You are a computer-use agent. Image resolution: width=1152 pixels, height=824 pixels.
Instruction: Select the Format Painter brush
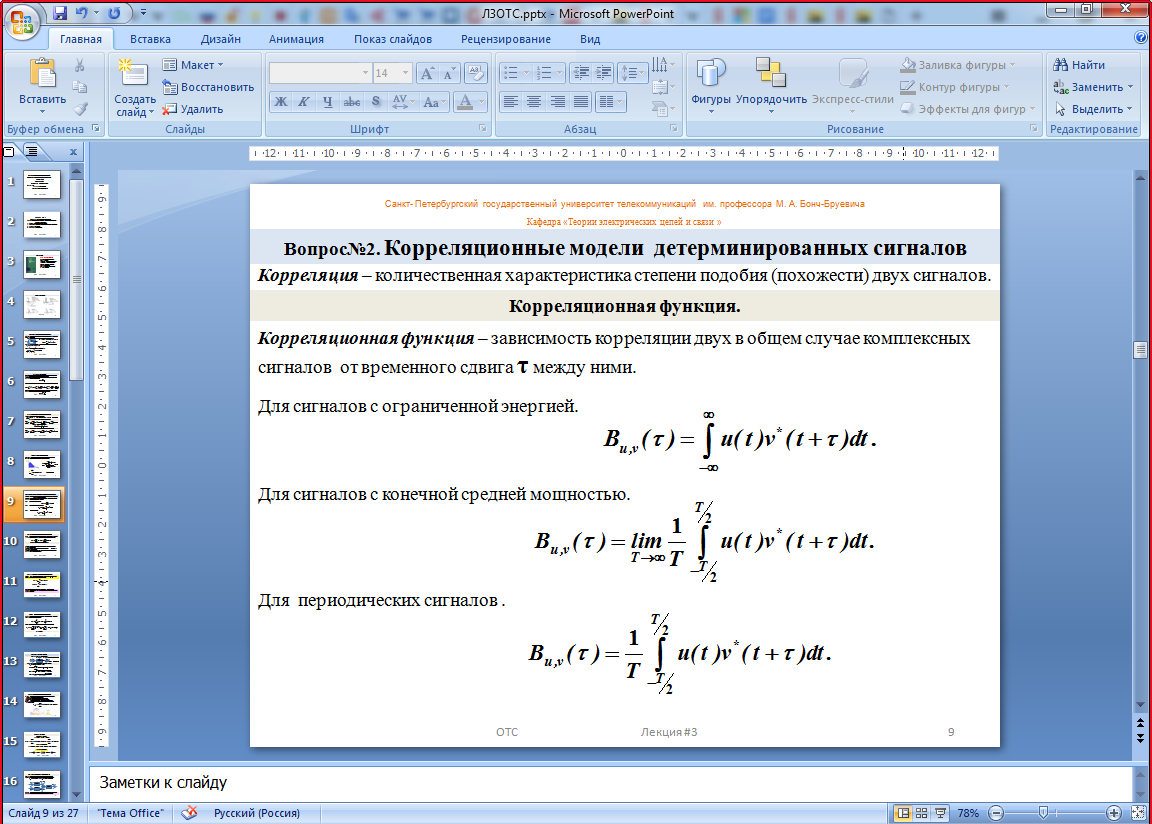(x=80, y=109)
